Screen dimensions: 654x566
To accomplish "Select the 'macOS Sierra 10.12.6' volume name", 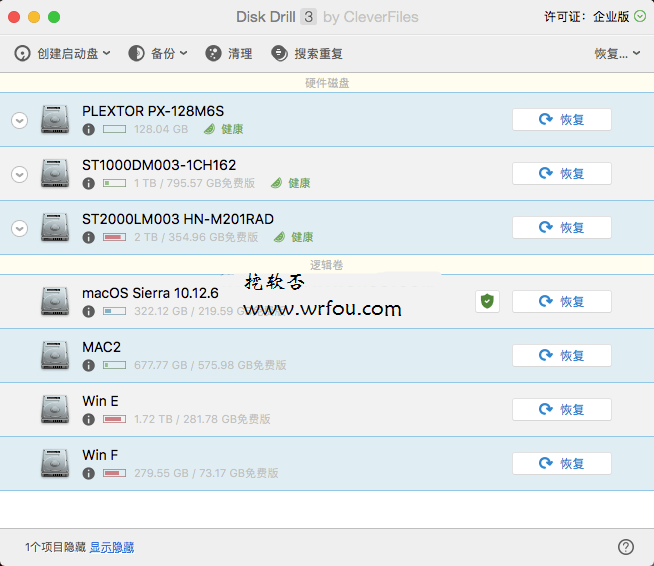I will pyautogui.click(x=150, y=293).
